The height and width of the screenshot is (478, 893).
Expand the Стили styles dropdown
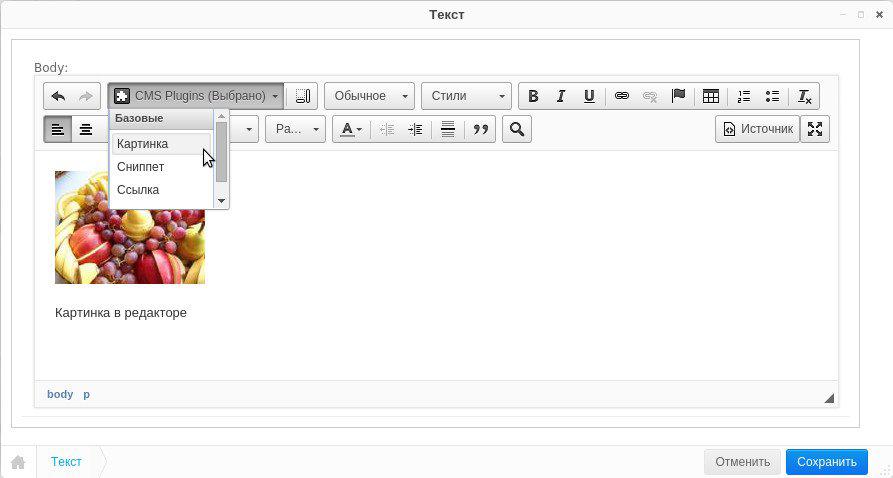coord(466,96)
